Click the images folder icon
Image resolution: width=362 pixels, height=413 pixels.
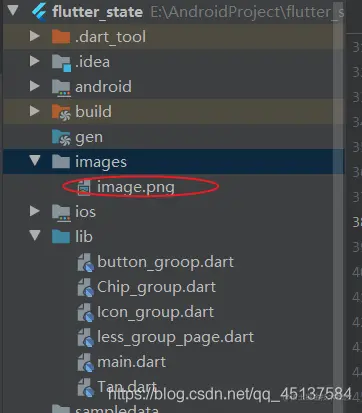coord(61,162)
